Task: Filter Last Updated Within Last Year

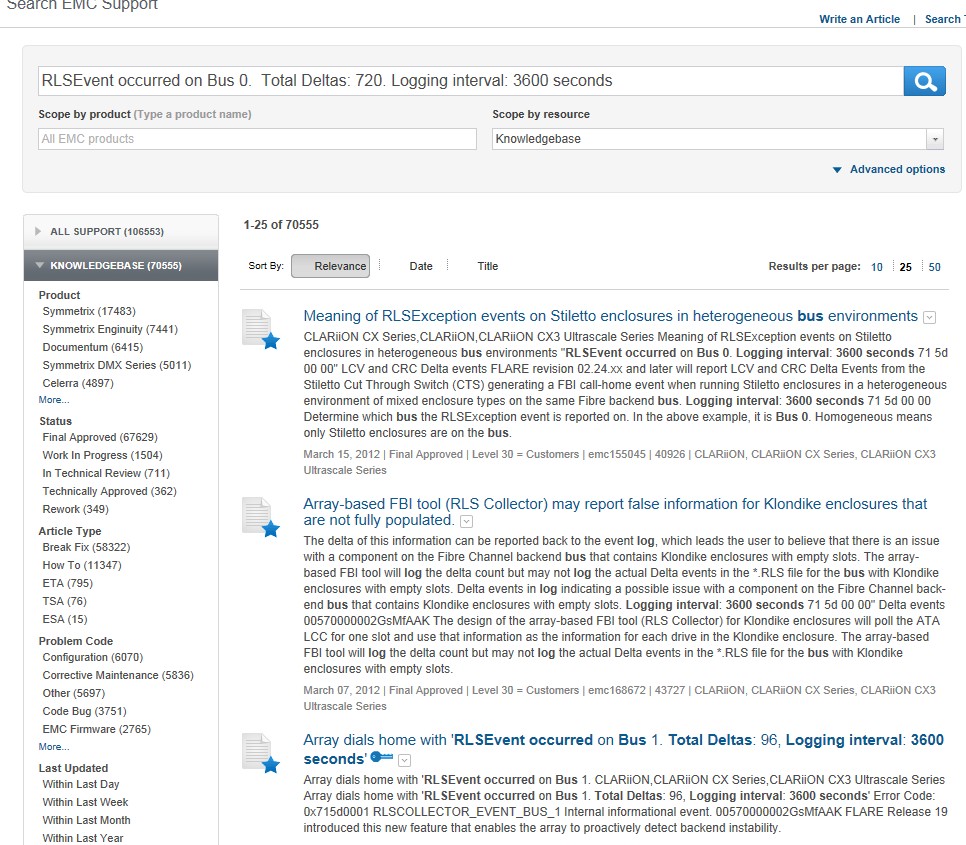Action: pos(83,838)
